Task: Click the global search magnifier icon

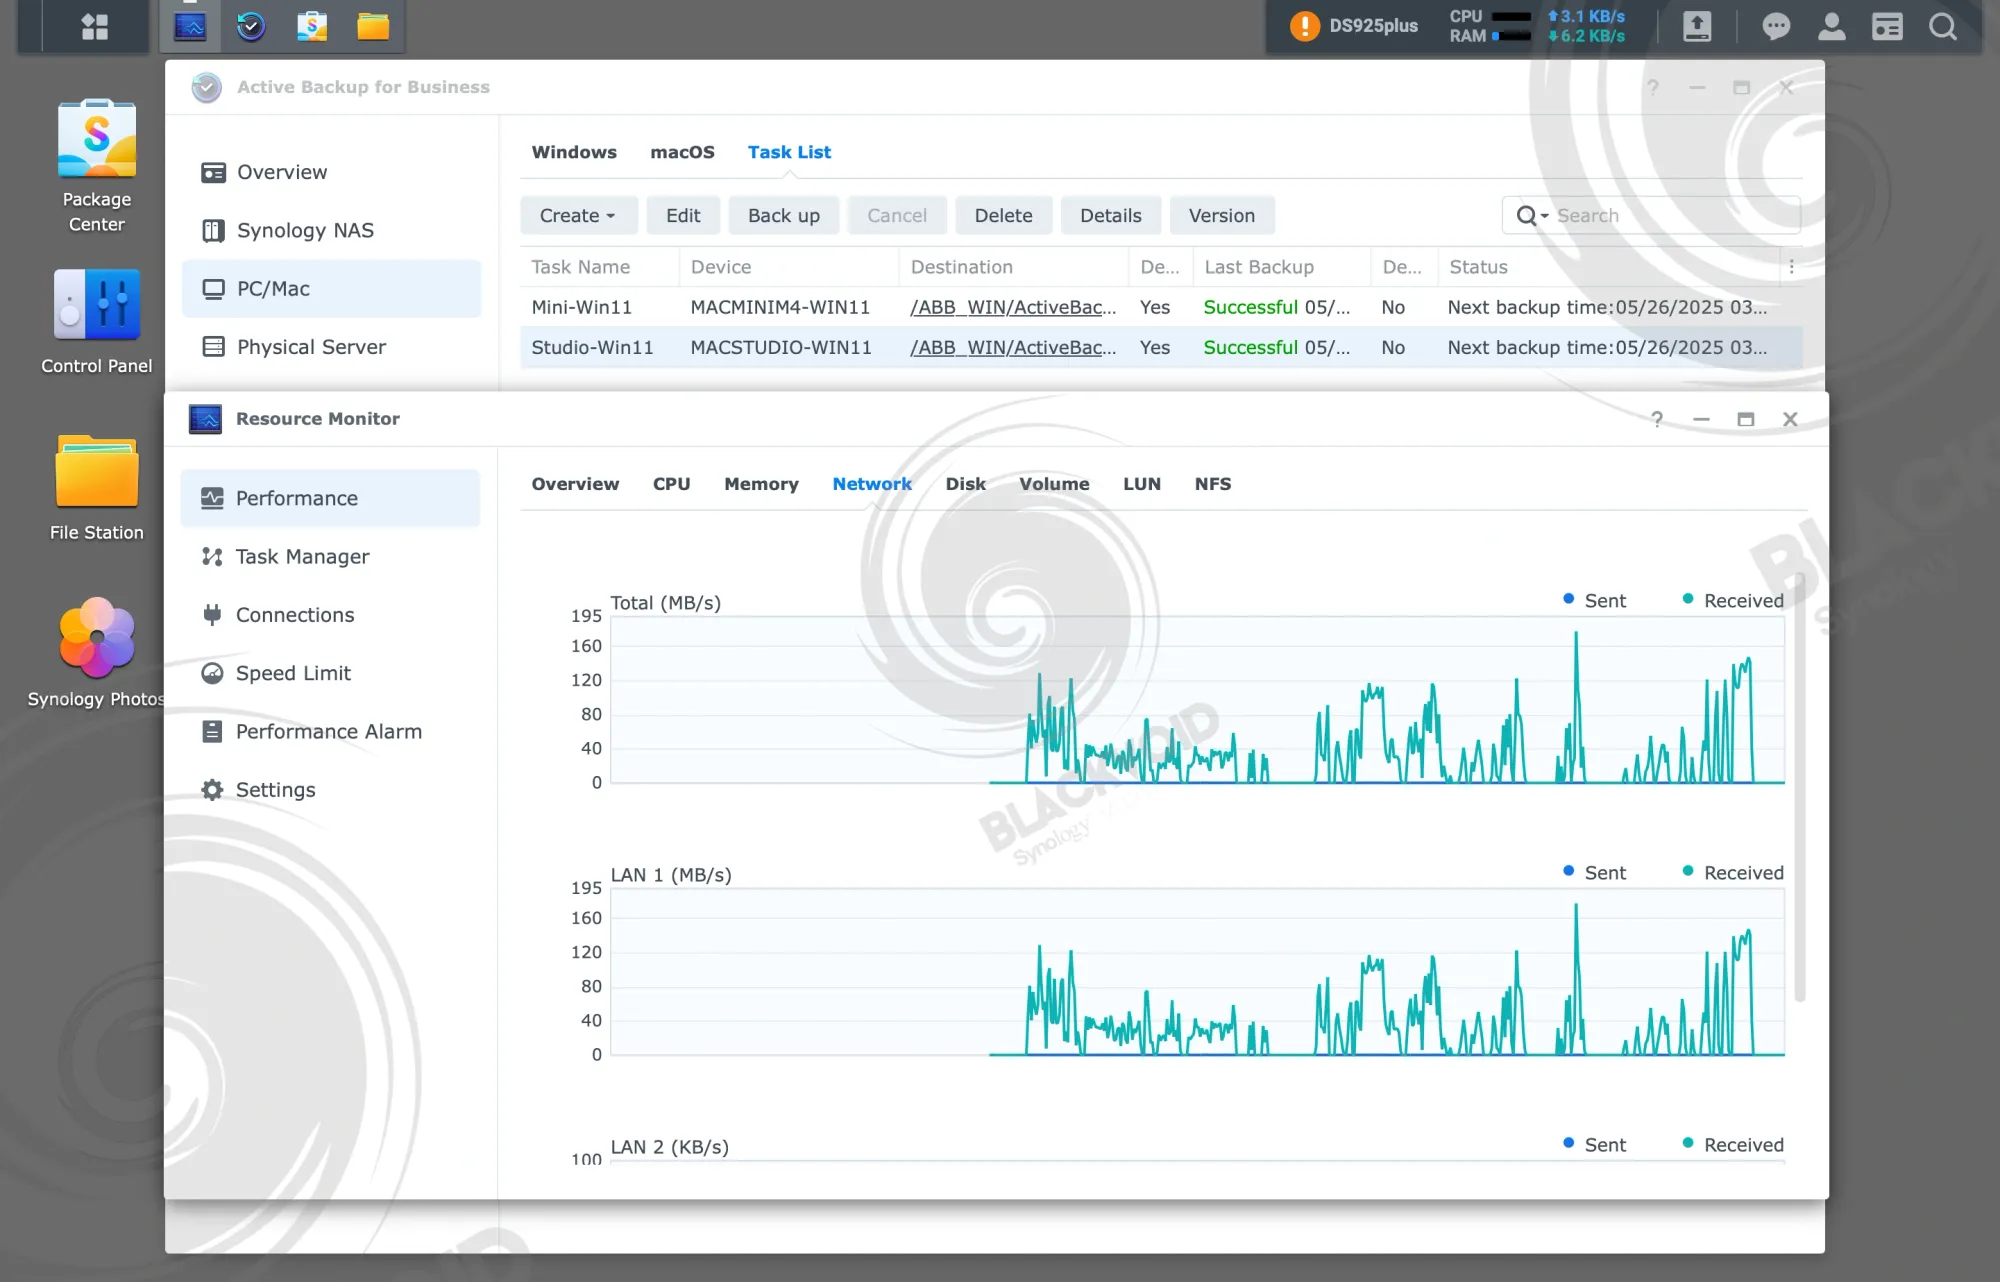Action: coord(1942,26)
